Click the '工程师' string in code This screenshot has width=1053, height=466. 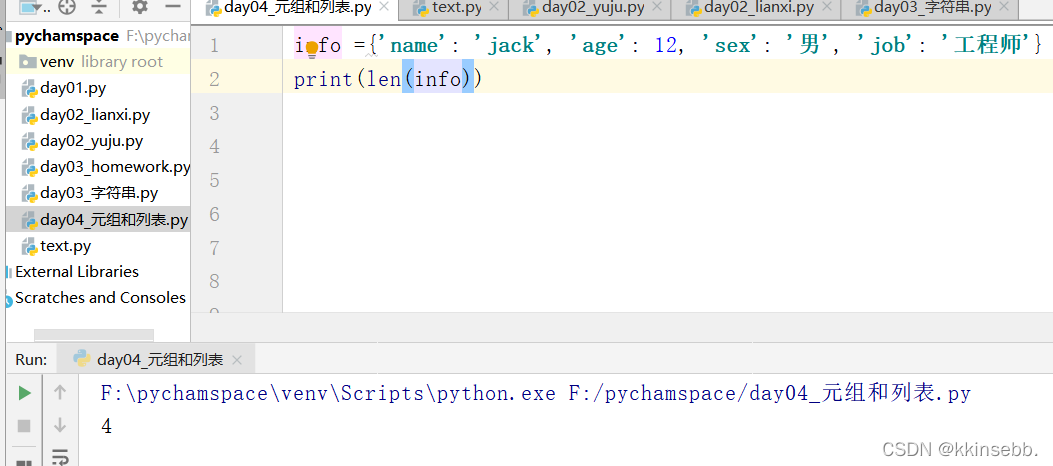pos(986,45)
